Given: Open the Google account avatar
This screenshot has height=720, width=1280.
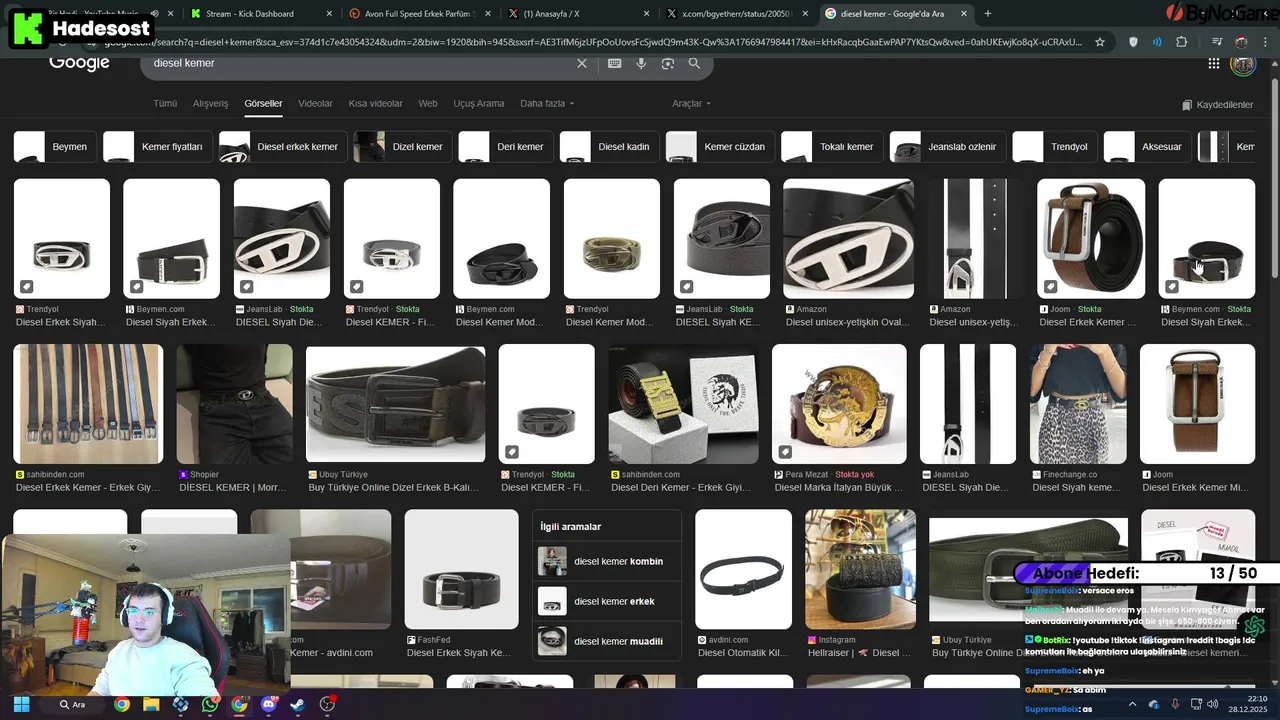Looking at the screenshot, I should click(x=1242, y=64).
